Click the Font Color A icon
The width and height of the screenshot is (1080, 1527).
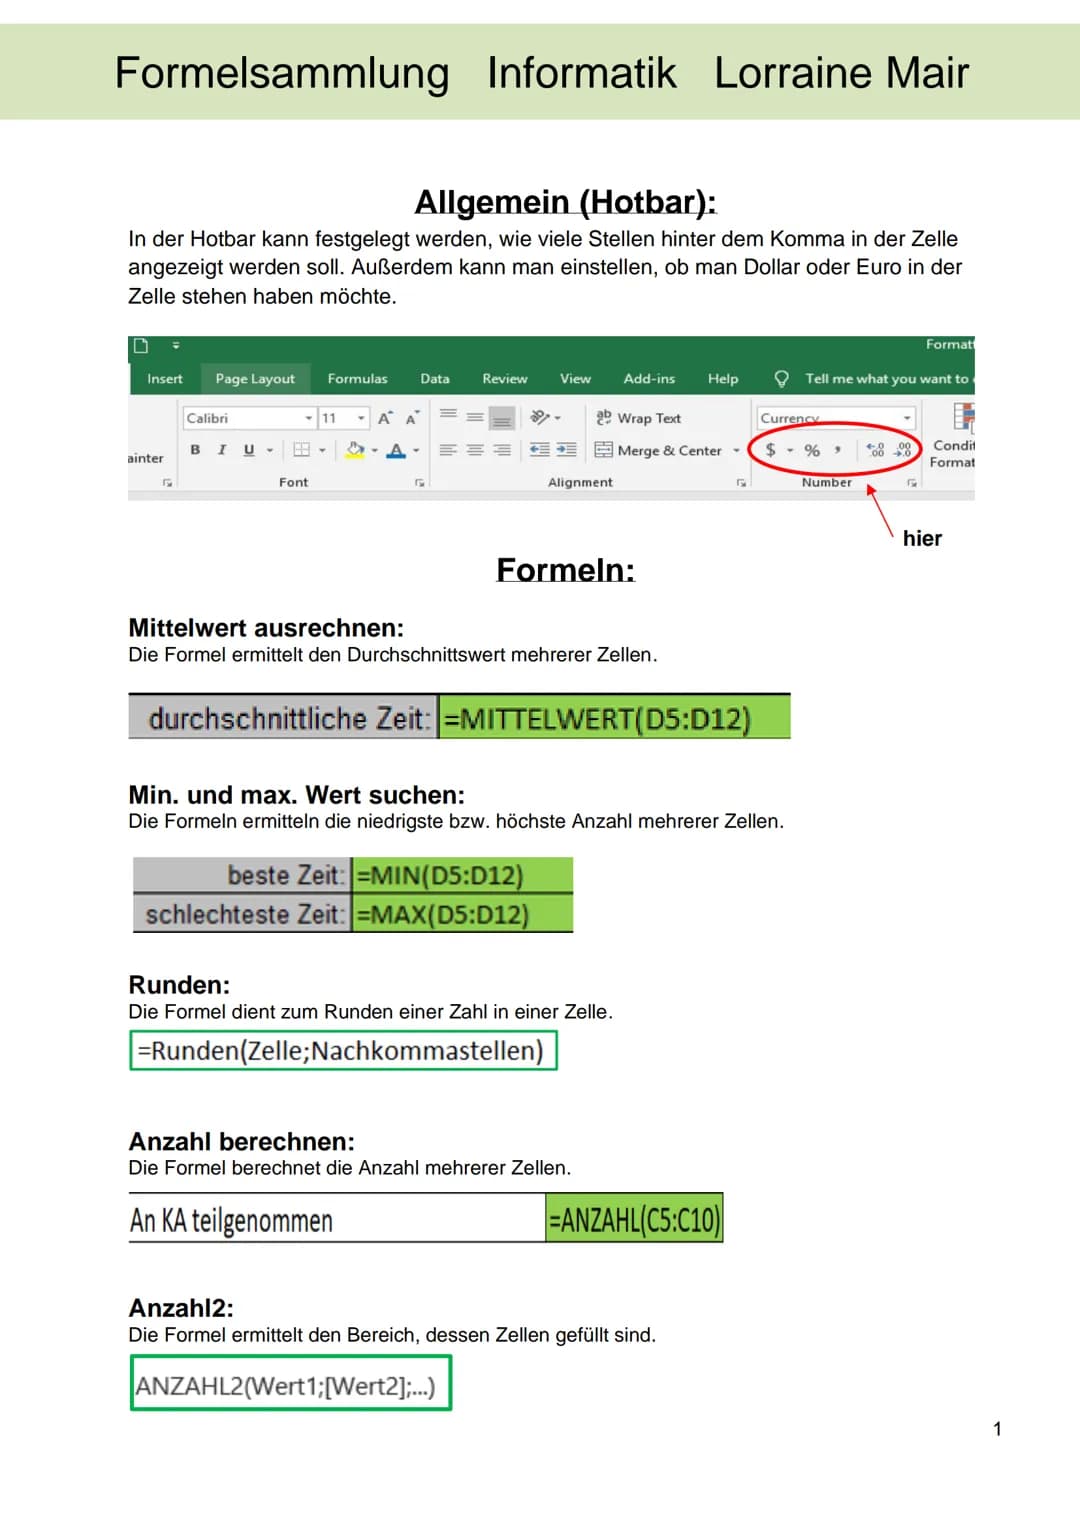397,450
